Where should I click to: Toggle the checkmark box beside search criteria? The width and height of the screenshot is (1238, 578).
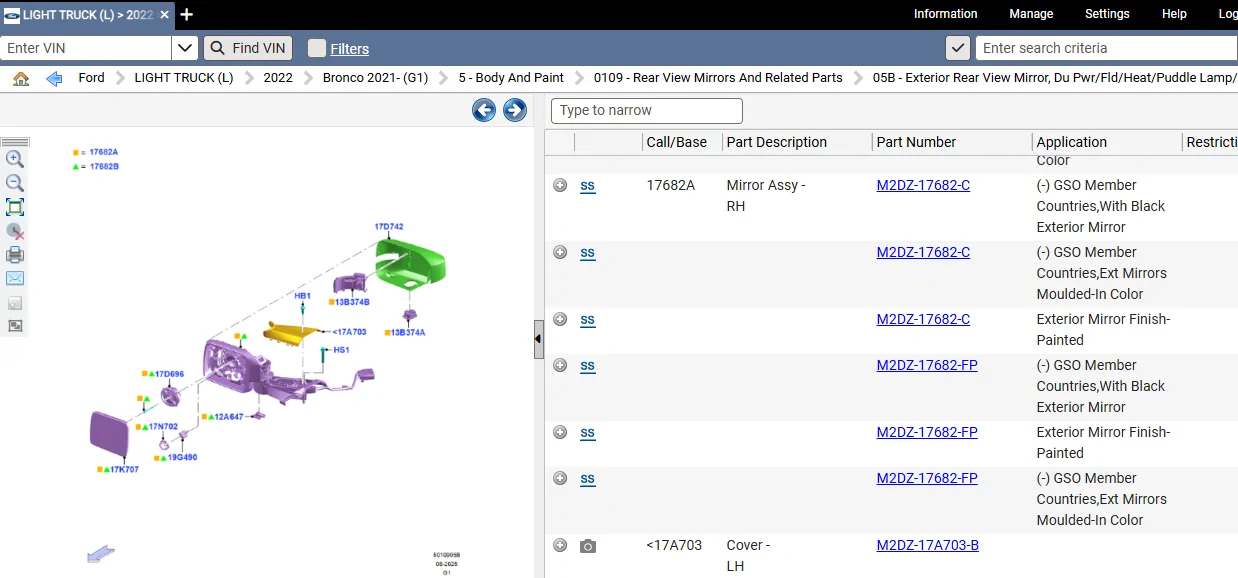[x=958, y=48]
